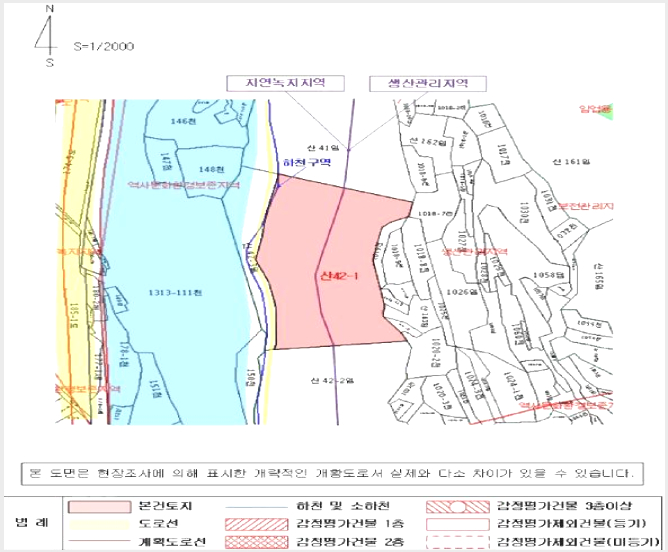Image resolution: width=668 pixels, height=552 pixels.
Task: Click the yellow 도로선 legend swatch
Action: click(99, 524)
